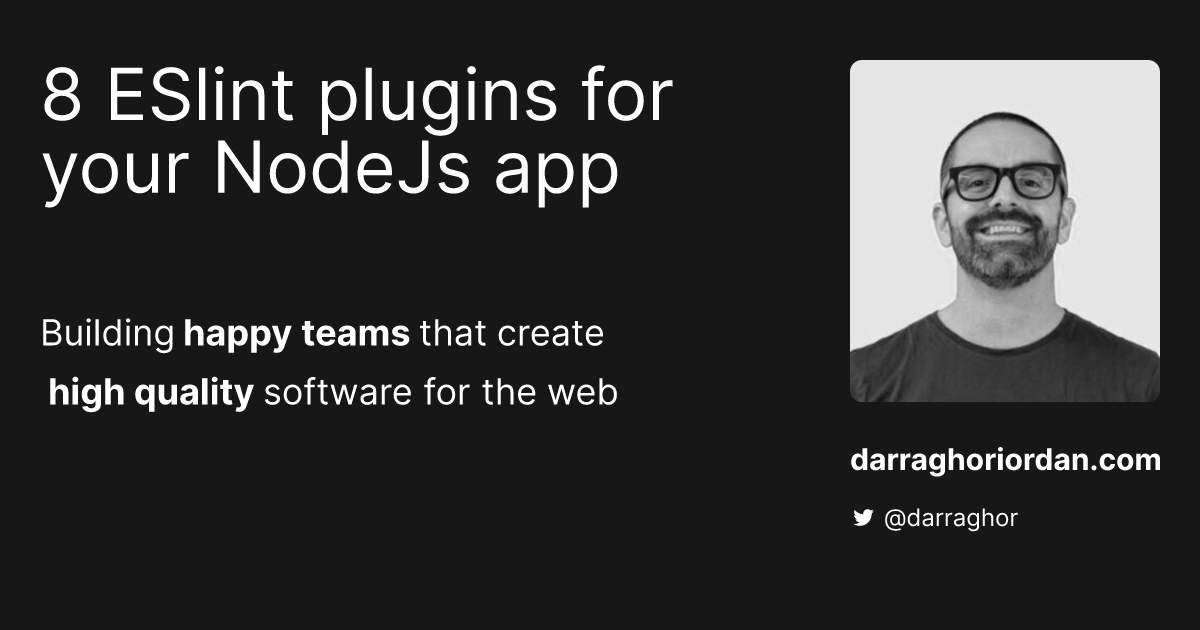
Task: Select the domain name text below the photo
Action: 1001,462
